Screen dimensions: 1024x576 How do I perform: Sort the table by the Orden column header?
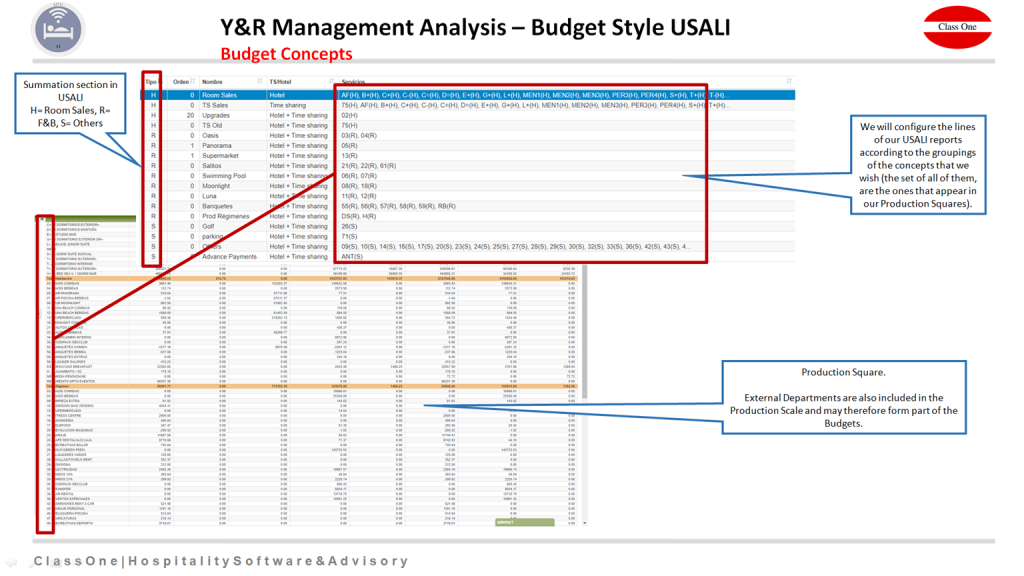click(x=181, y=82)
